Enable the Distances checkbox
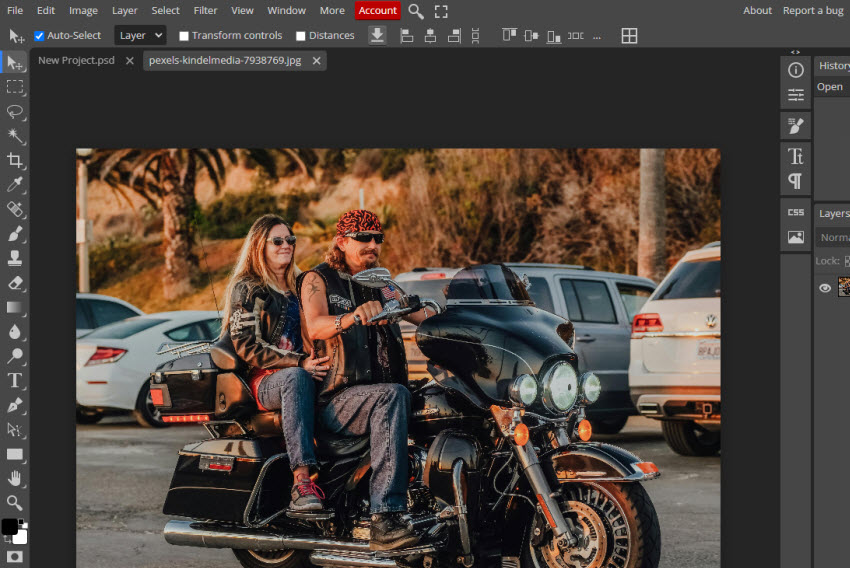This screenshot has width=850, height=568. 301,36
